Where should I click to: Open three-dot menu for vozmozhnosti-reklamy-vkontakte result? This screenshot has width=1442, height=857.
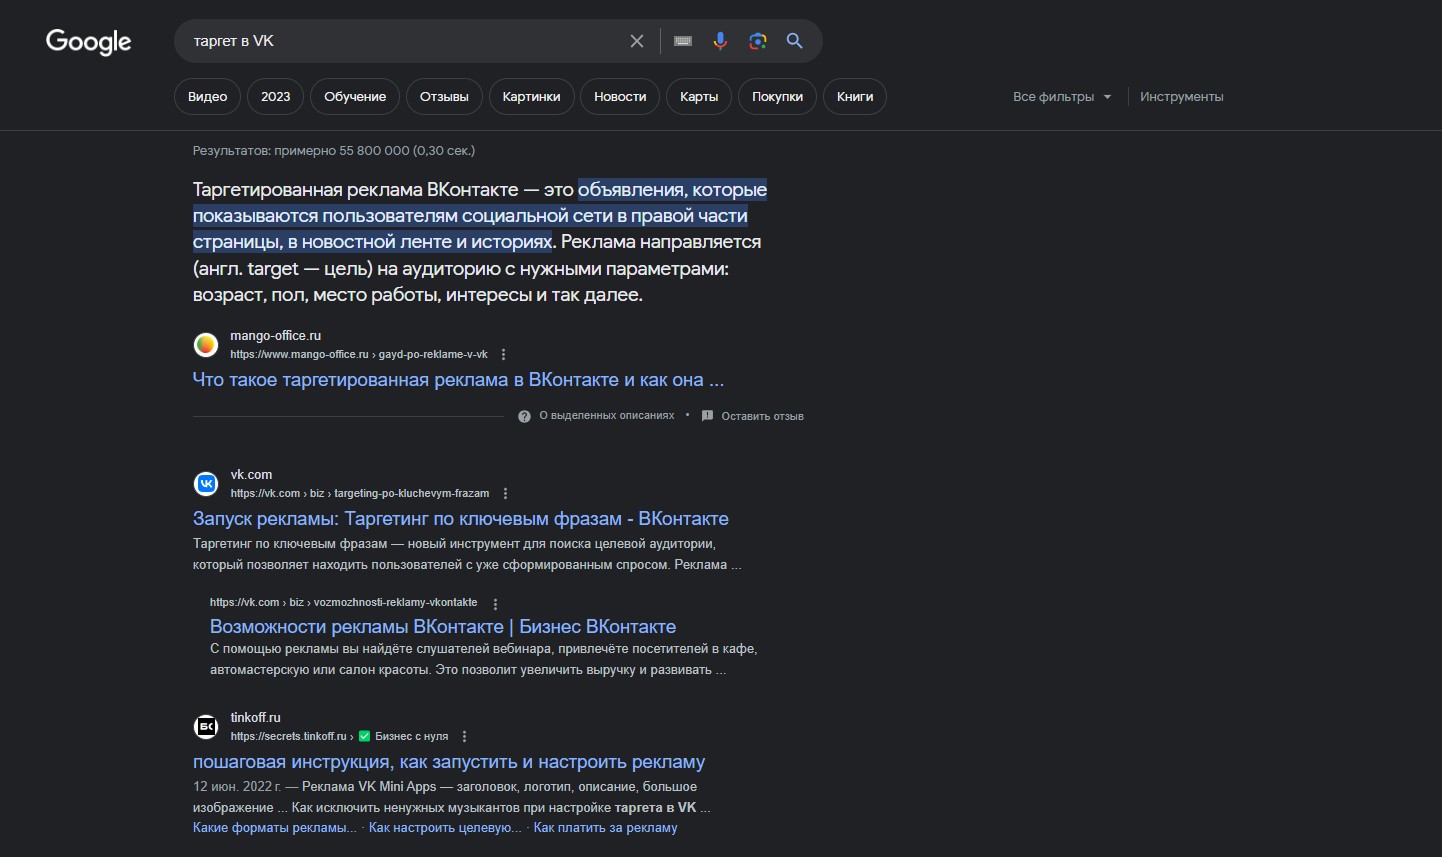495,604
